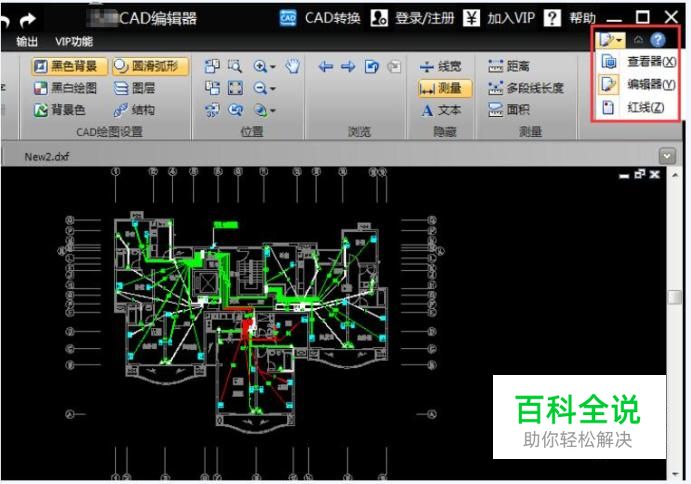Toggle 黑白绘图 black-and-white drawing

65,88
